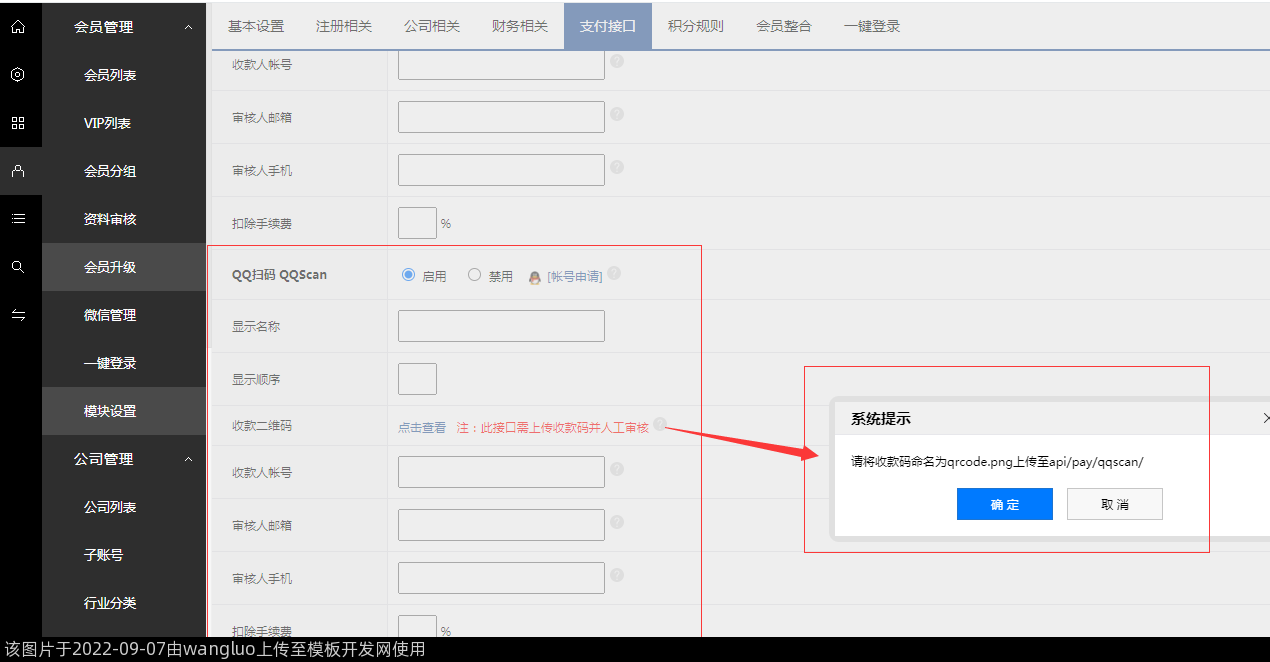The width and height of the screenshot is (1270, 662).
Task: Click the list lines icon in the rail
Action: pos(18,219)
